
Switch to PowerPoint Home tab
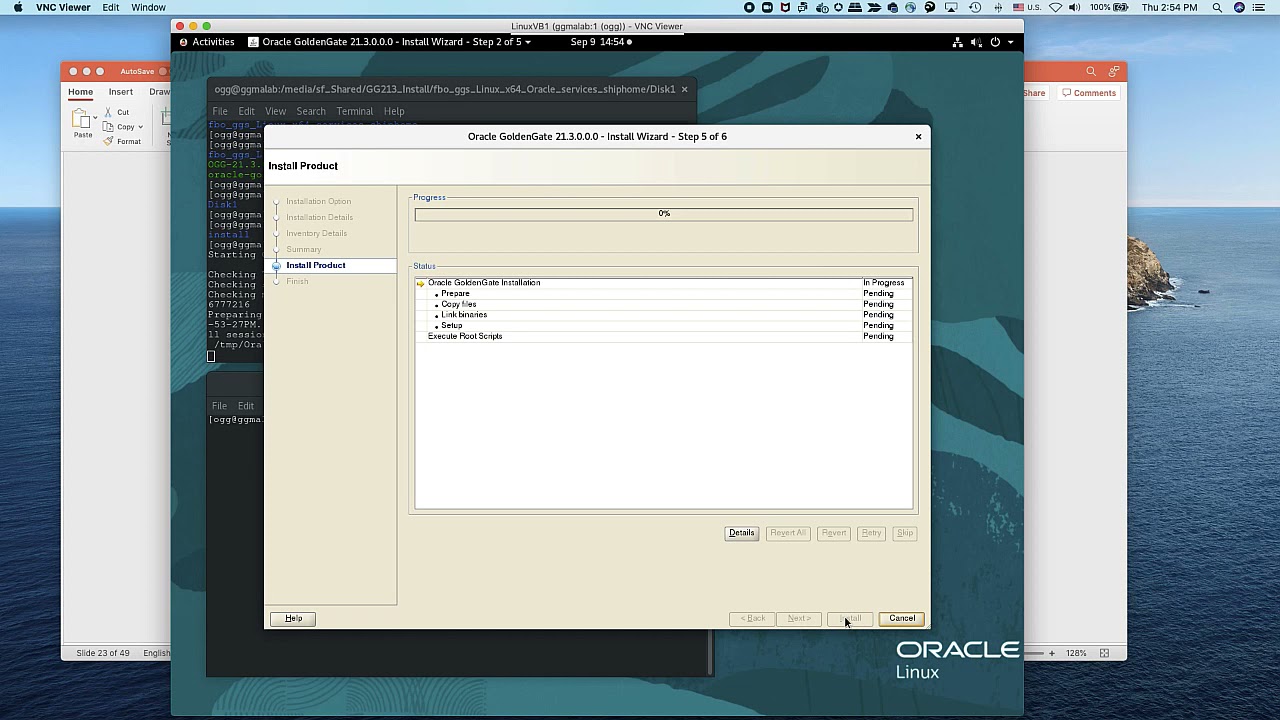click(x=80, y=92)
